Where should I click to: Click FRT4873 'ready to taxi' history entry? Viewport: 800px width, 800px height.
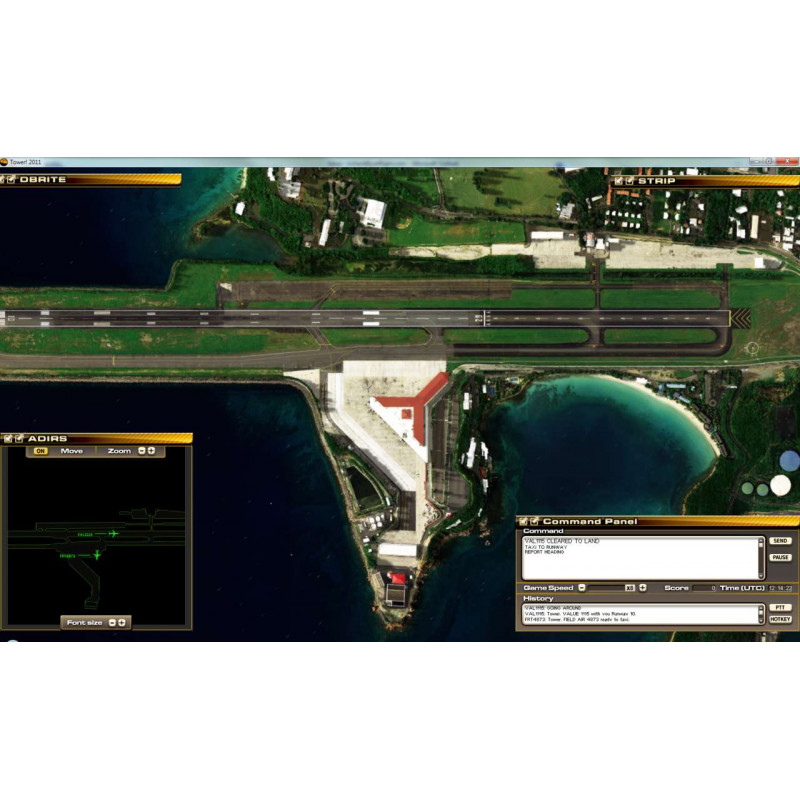[x=577, y=619]
